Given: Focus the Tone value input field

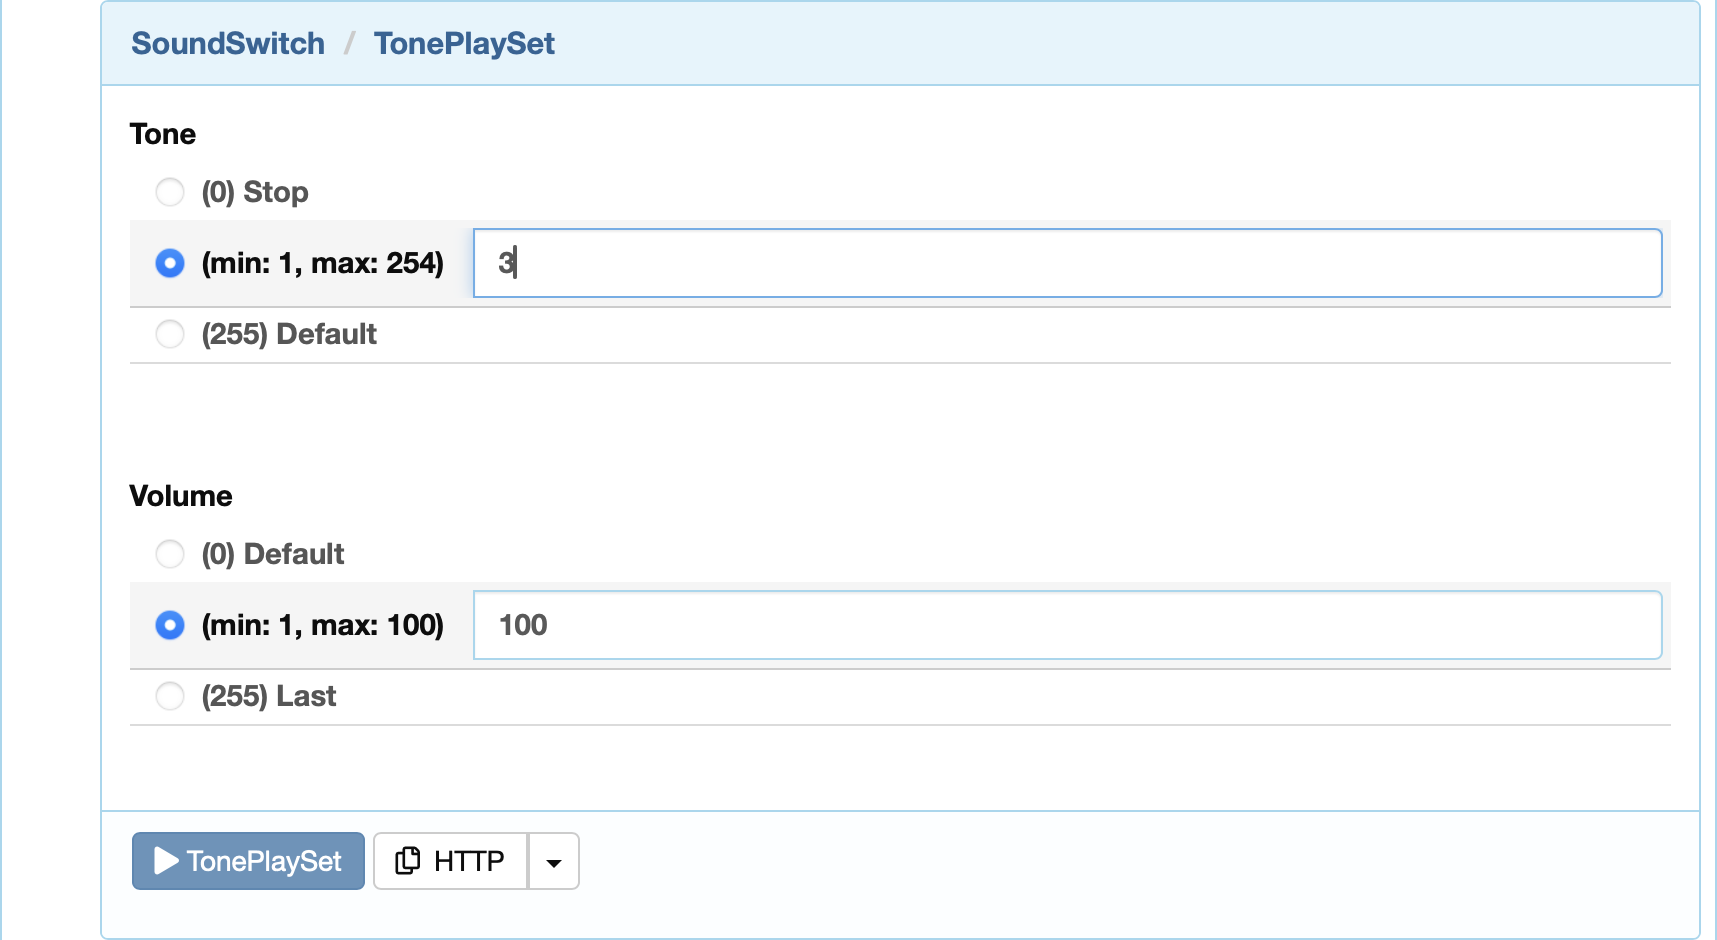Looking at the screenshot, I should click(x=1067, y=263).
